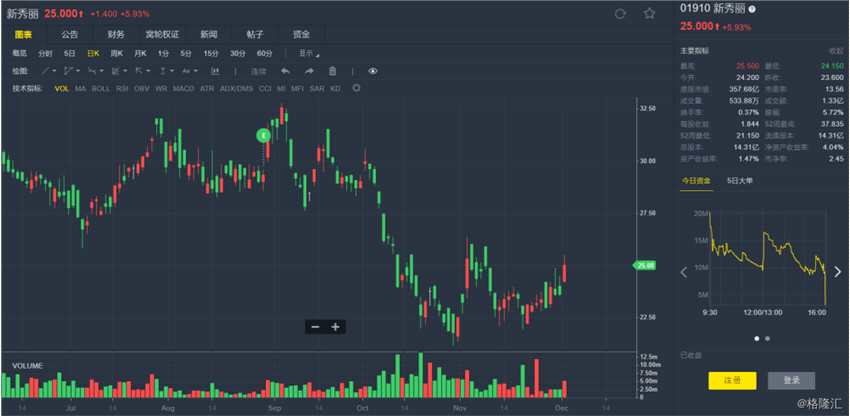Image resolution: width=850 pixels, height=416 pixels.
Task: Toggle the VOL indicator
Action: (x=61, y=88)
